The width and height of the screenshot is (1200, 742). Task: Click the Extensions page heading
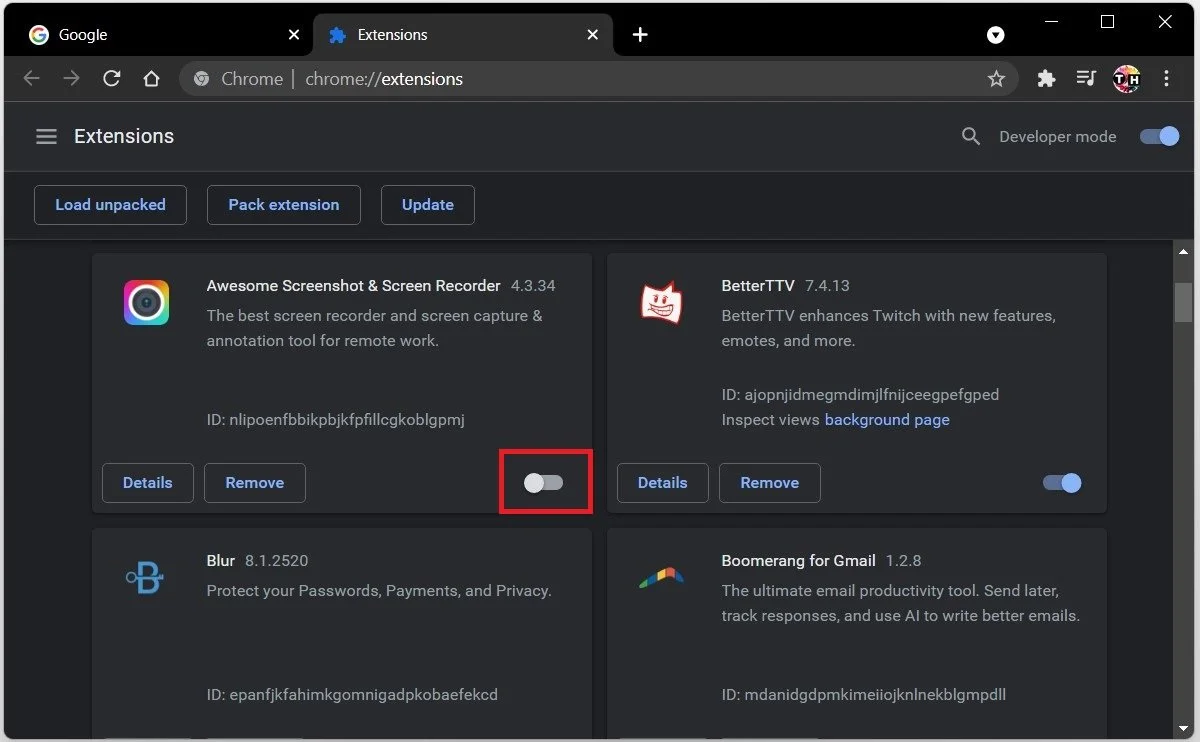(124, 137)
